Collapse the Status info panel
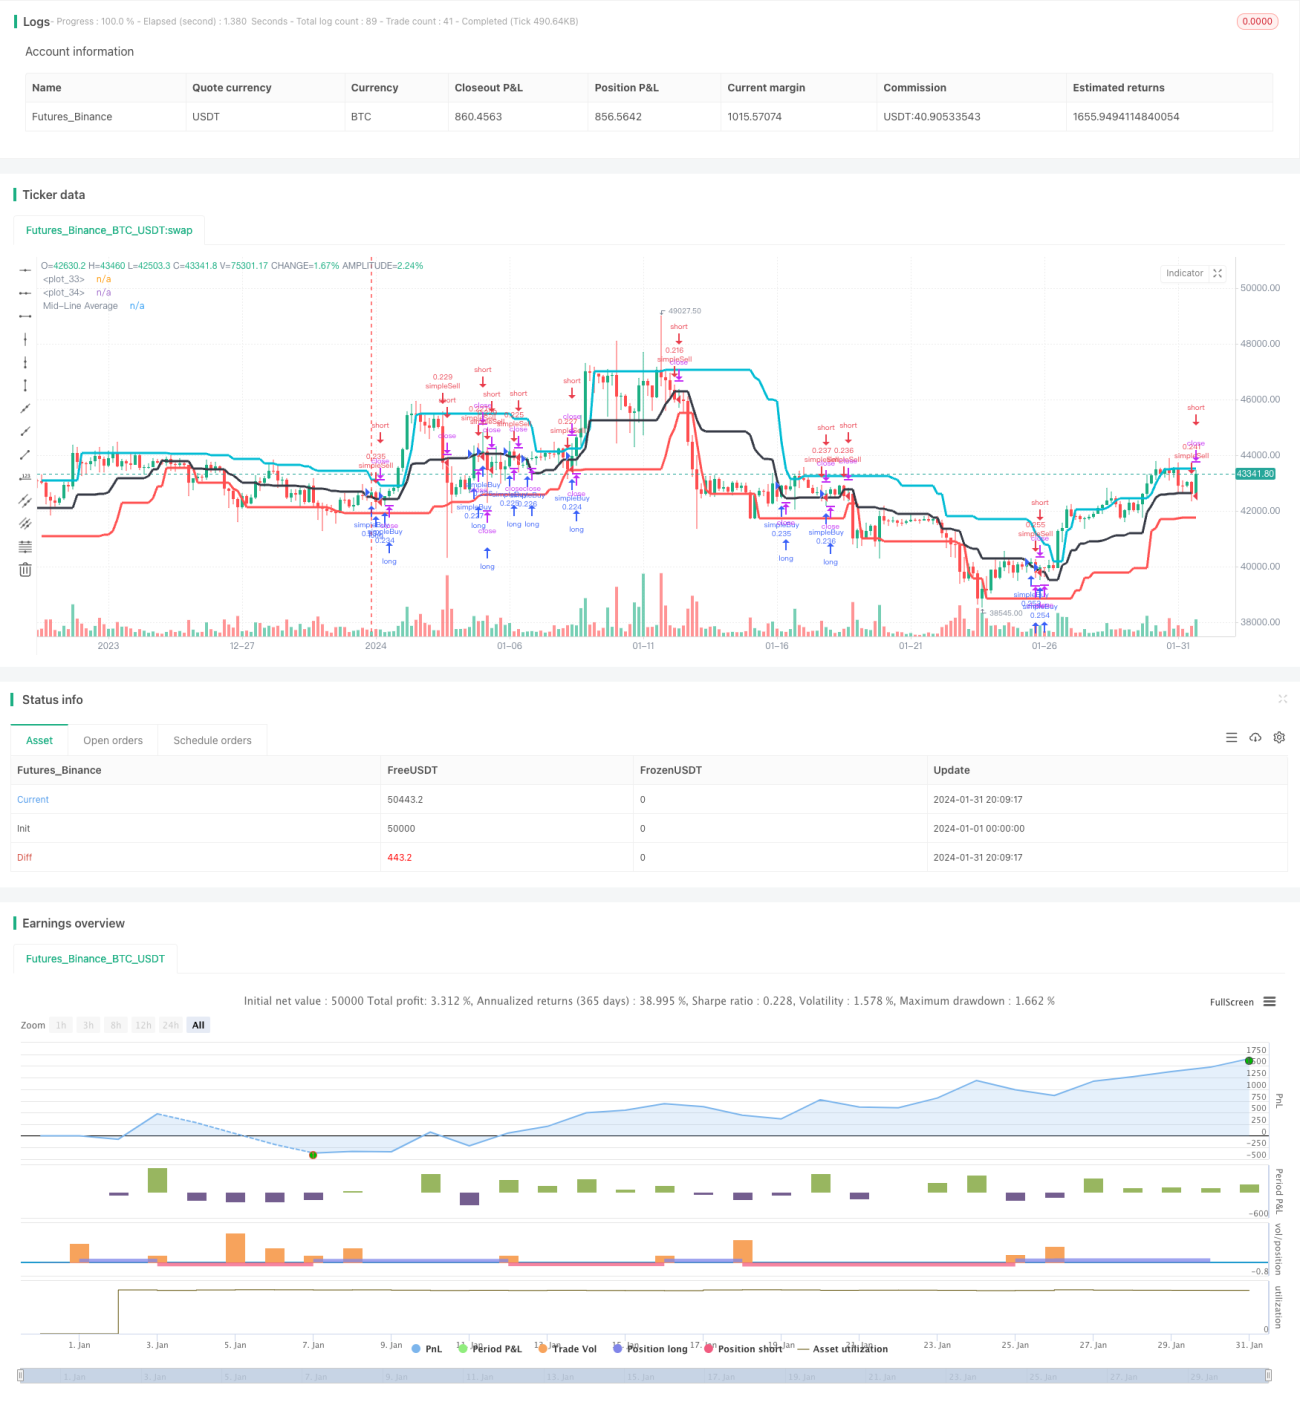Screen dimensions: 1300x1405 (x=1282, y=699)
